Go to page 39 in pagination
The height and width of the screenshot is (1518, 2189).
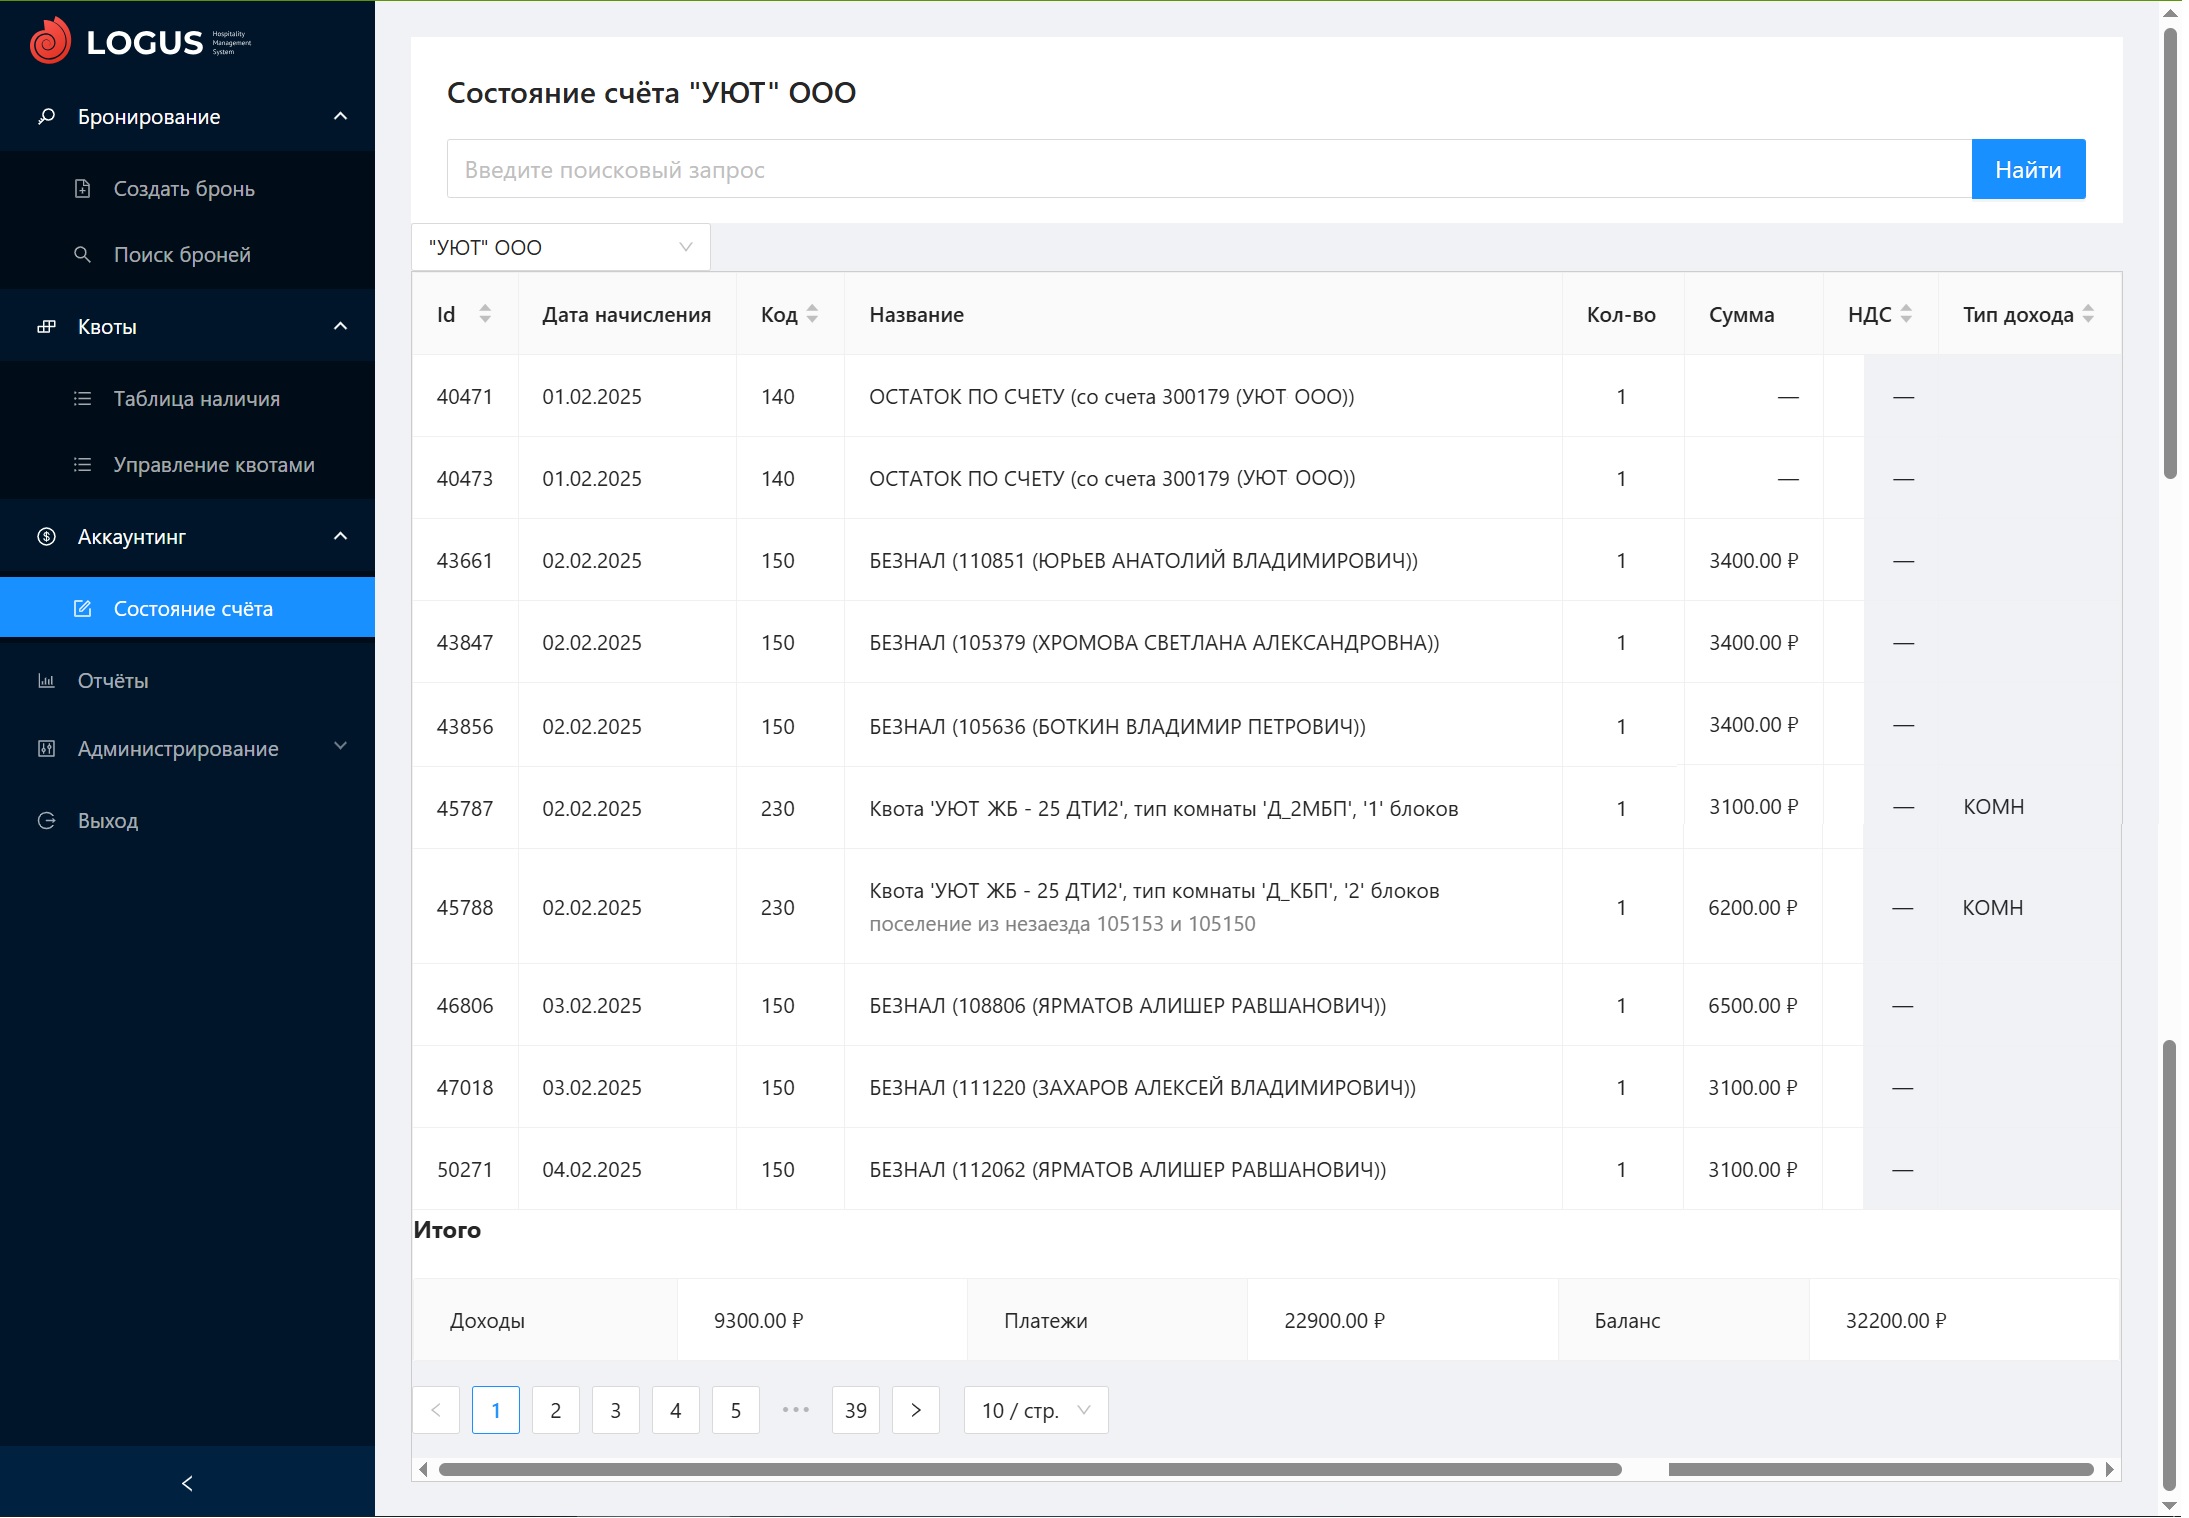855,1410
